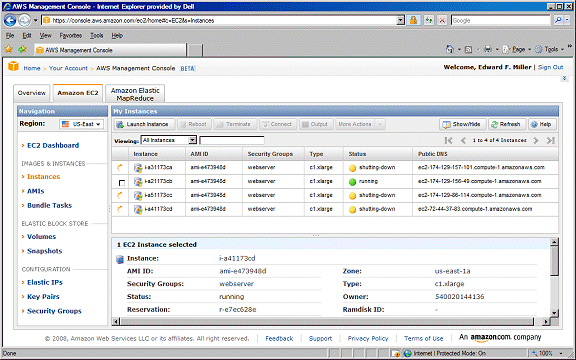The height and width of the screenshot is (360, 576).
Task: Toggle selection marker for instance i-a31173ca
Action: [x=120, y=168]
